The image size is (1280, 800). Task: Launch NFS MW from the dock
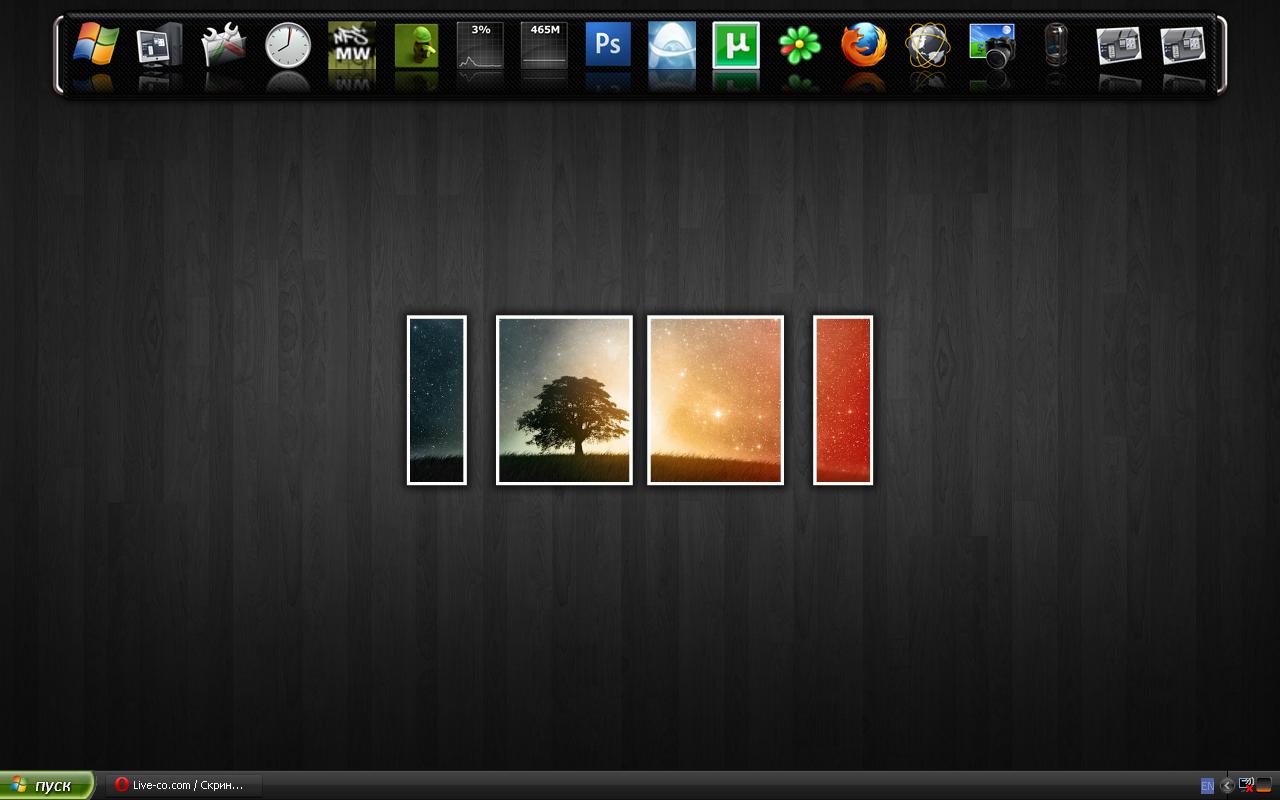click(x=352, y=46)
